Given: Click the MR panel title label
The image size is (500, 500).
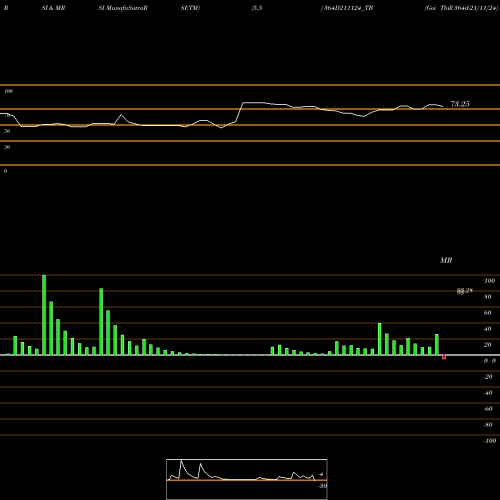Looking at the screenshot, I should [x=446, y=260].
